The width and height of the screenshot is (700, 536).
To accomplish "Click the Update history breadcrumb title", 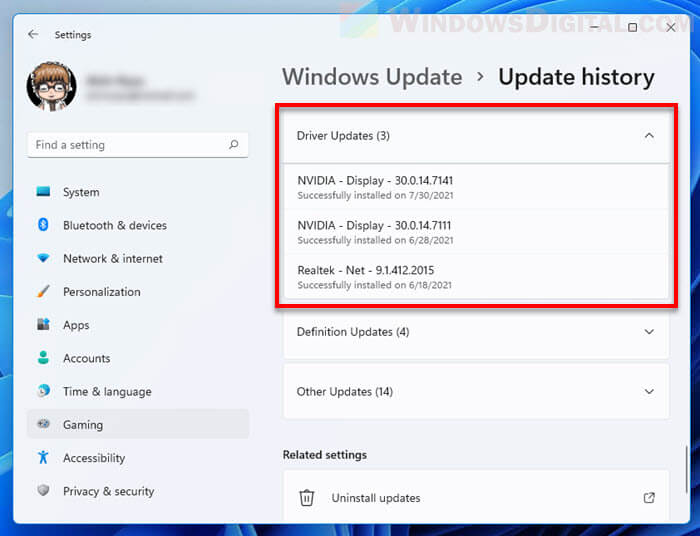I will point(576,77).
